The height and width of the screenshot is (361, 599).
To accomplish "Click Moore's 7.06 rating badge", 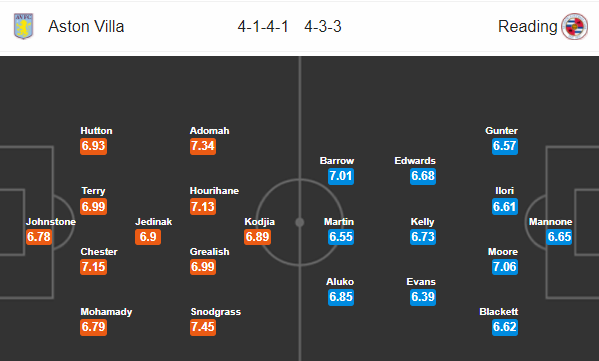I will [x=505, y=267].
